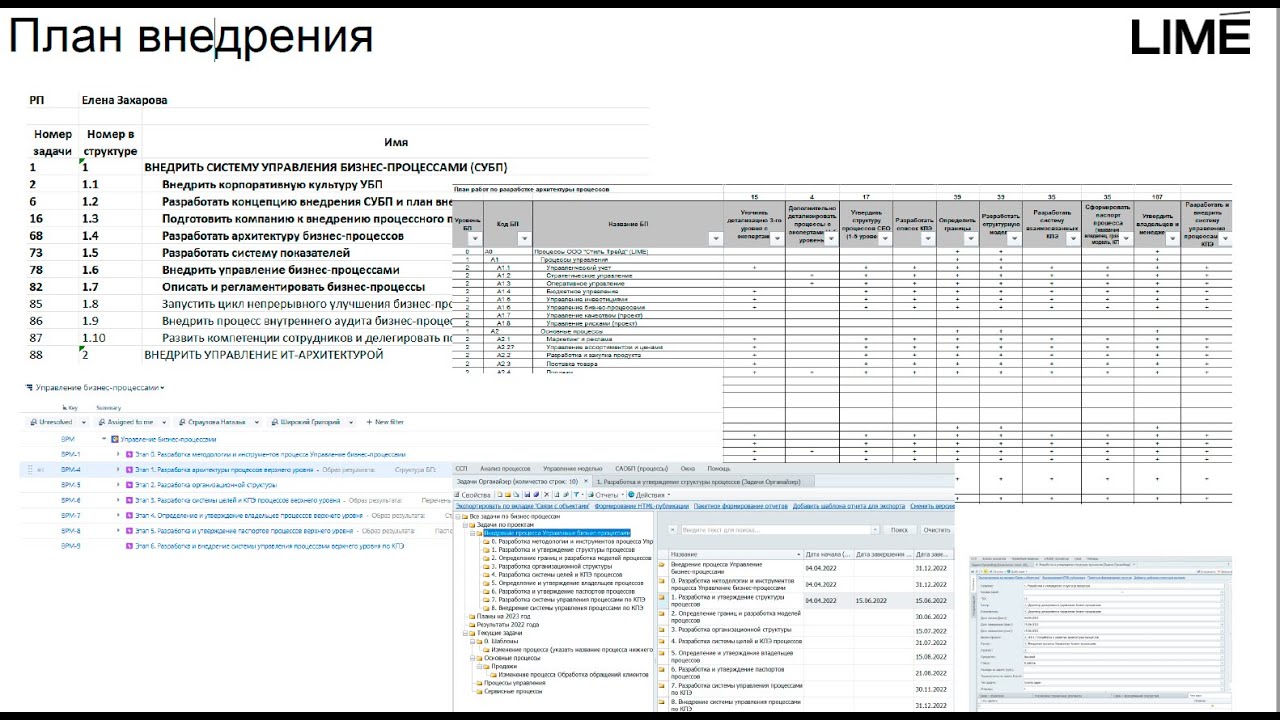Expand issue BPM-5 Этап 2

tap(117, 485)
